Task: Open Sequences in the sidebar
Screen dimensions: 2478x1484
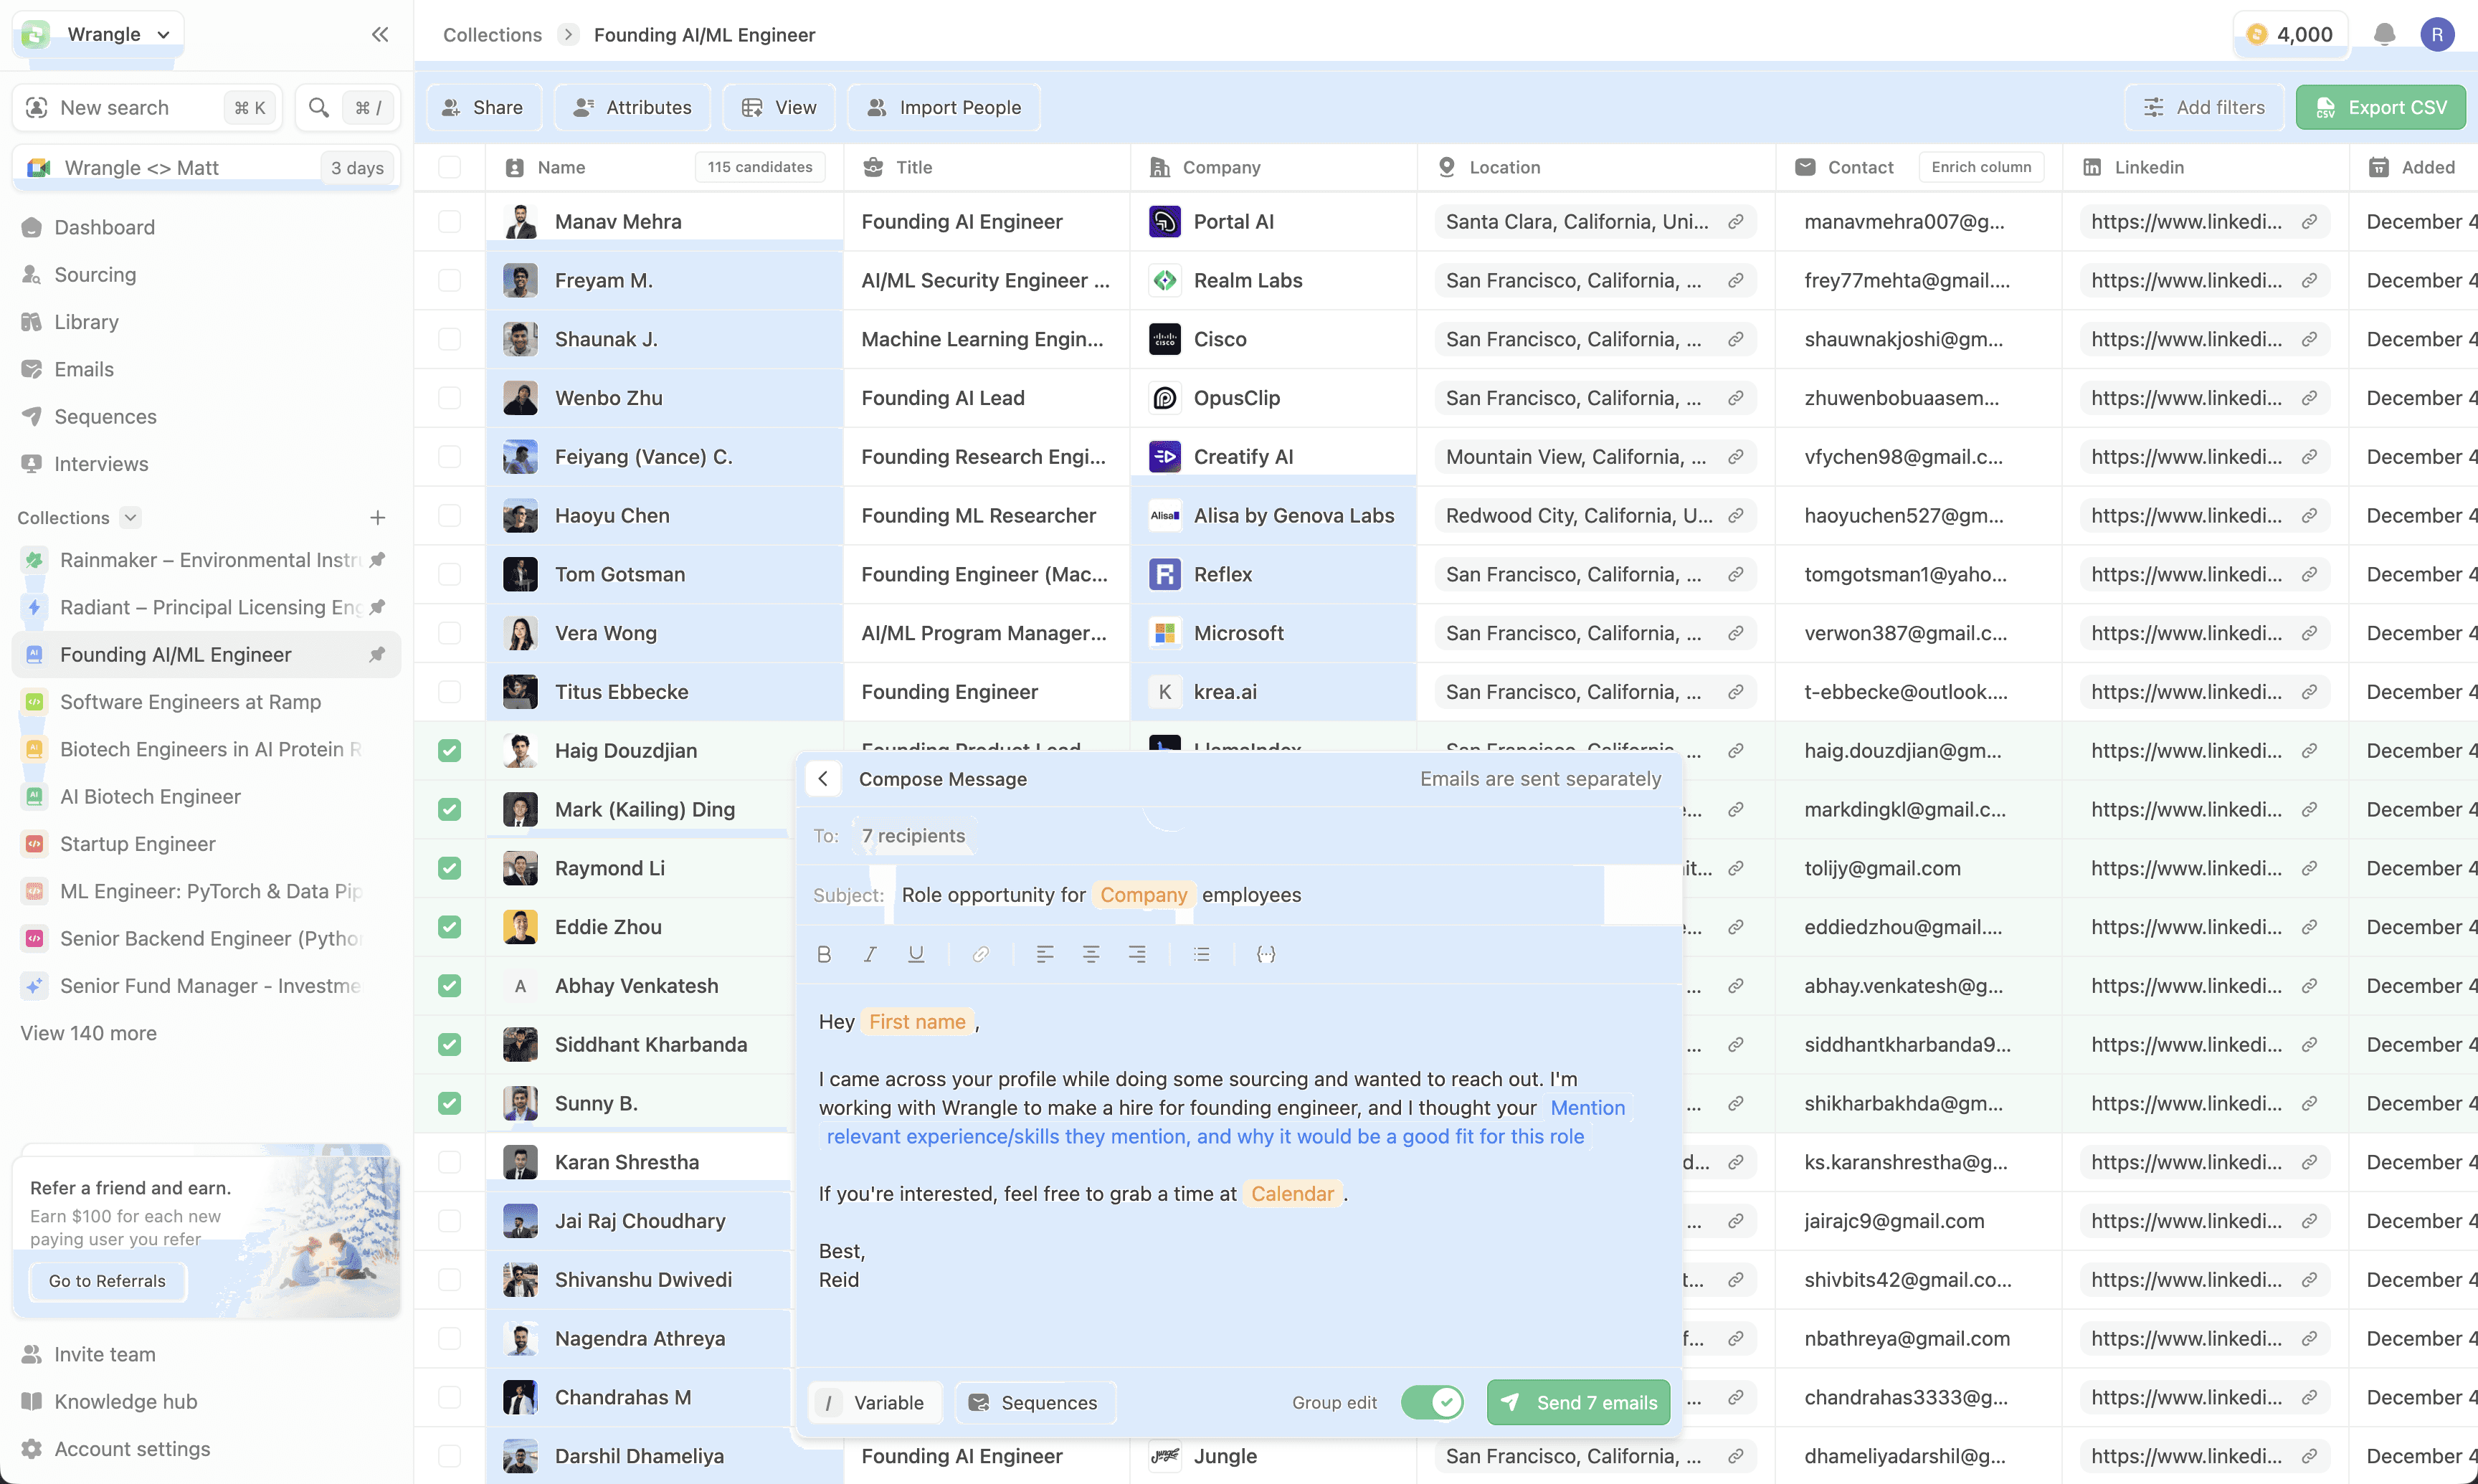Action: pos(105,416)
